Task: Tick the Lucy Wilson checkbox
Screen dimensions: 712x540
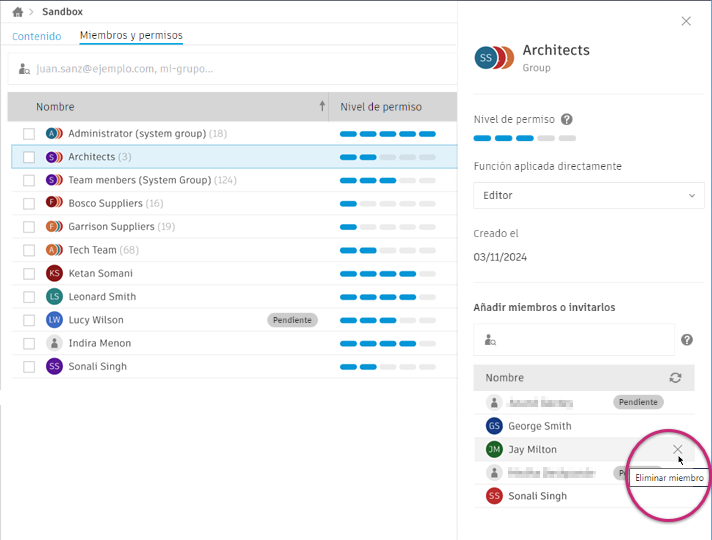Action: click(x=29, y=320)
